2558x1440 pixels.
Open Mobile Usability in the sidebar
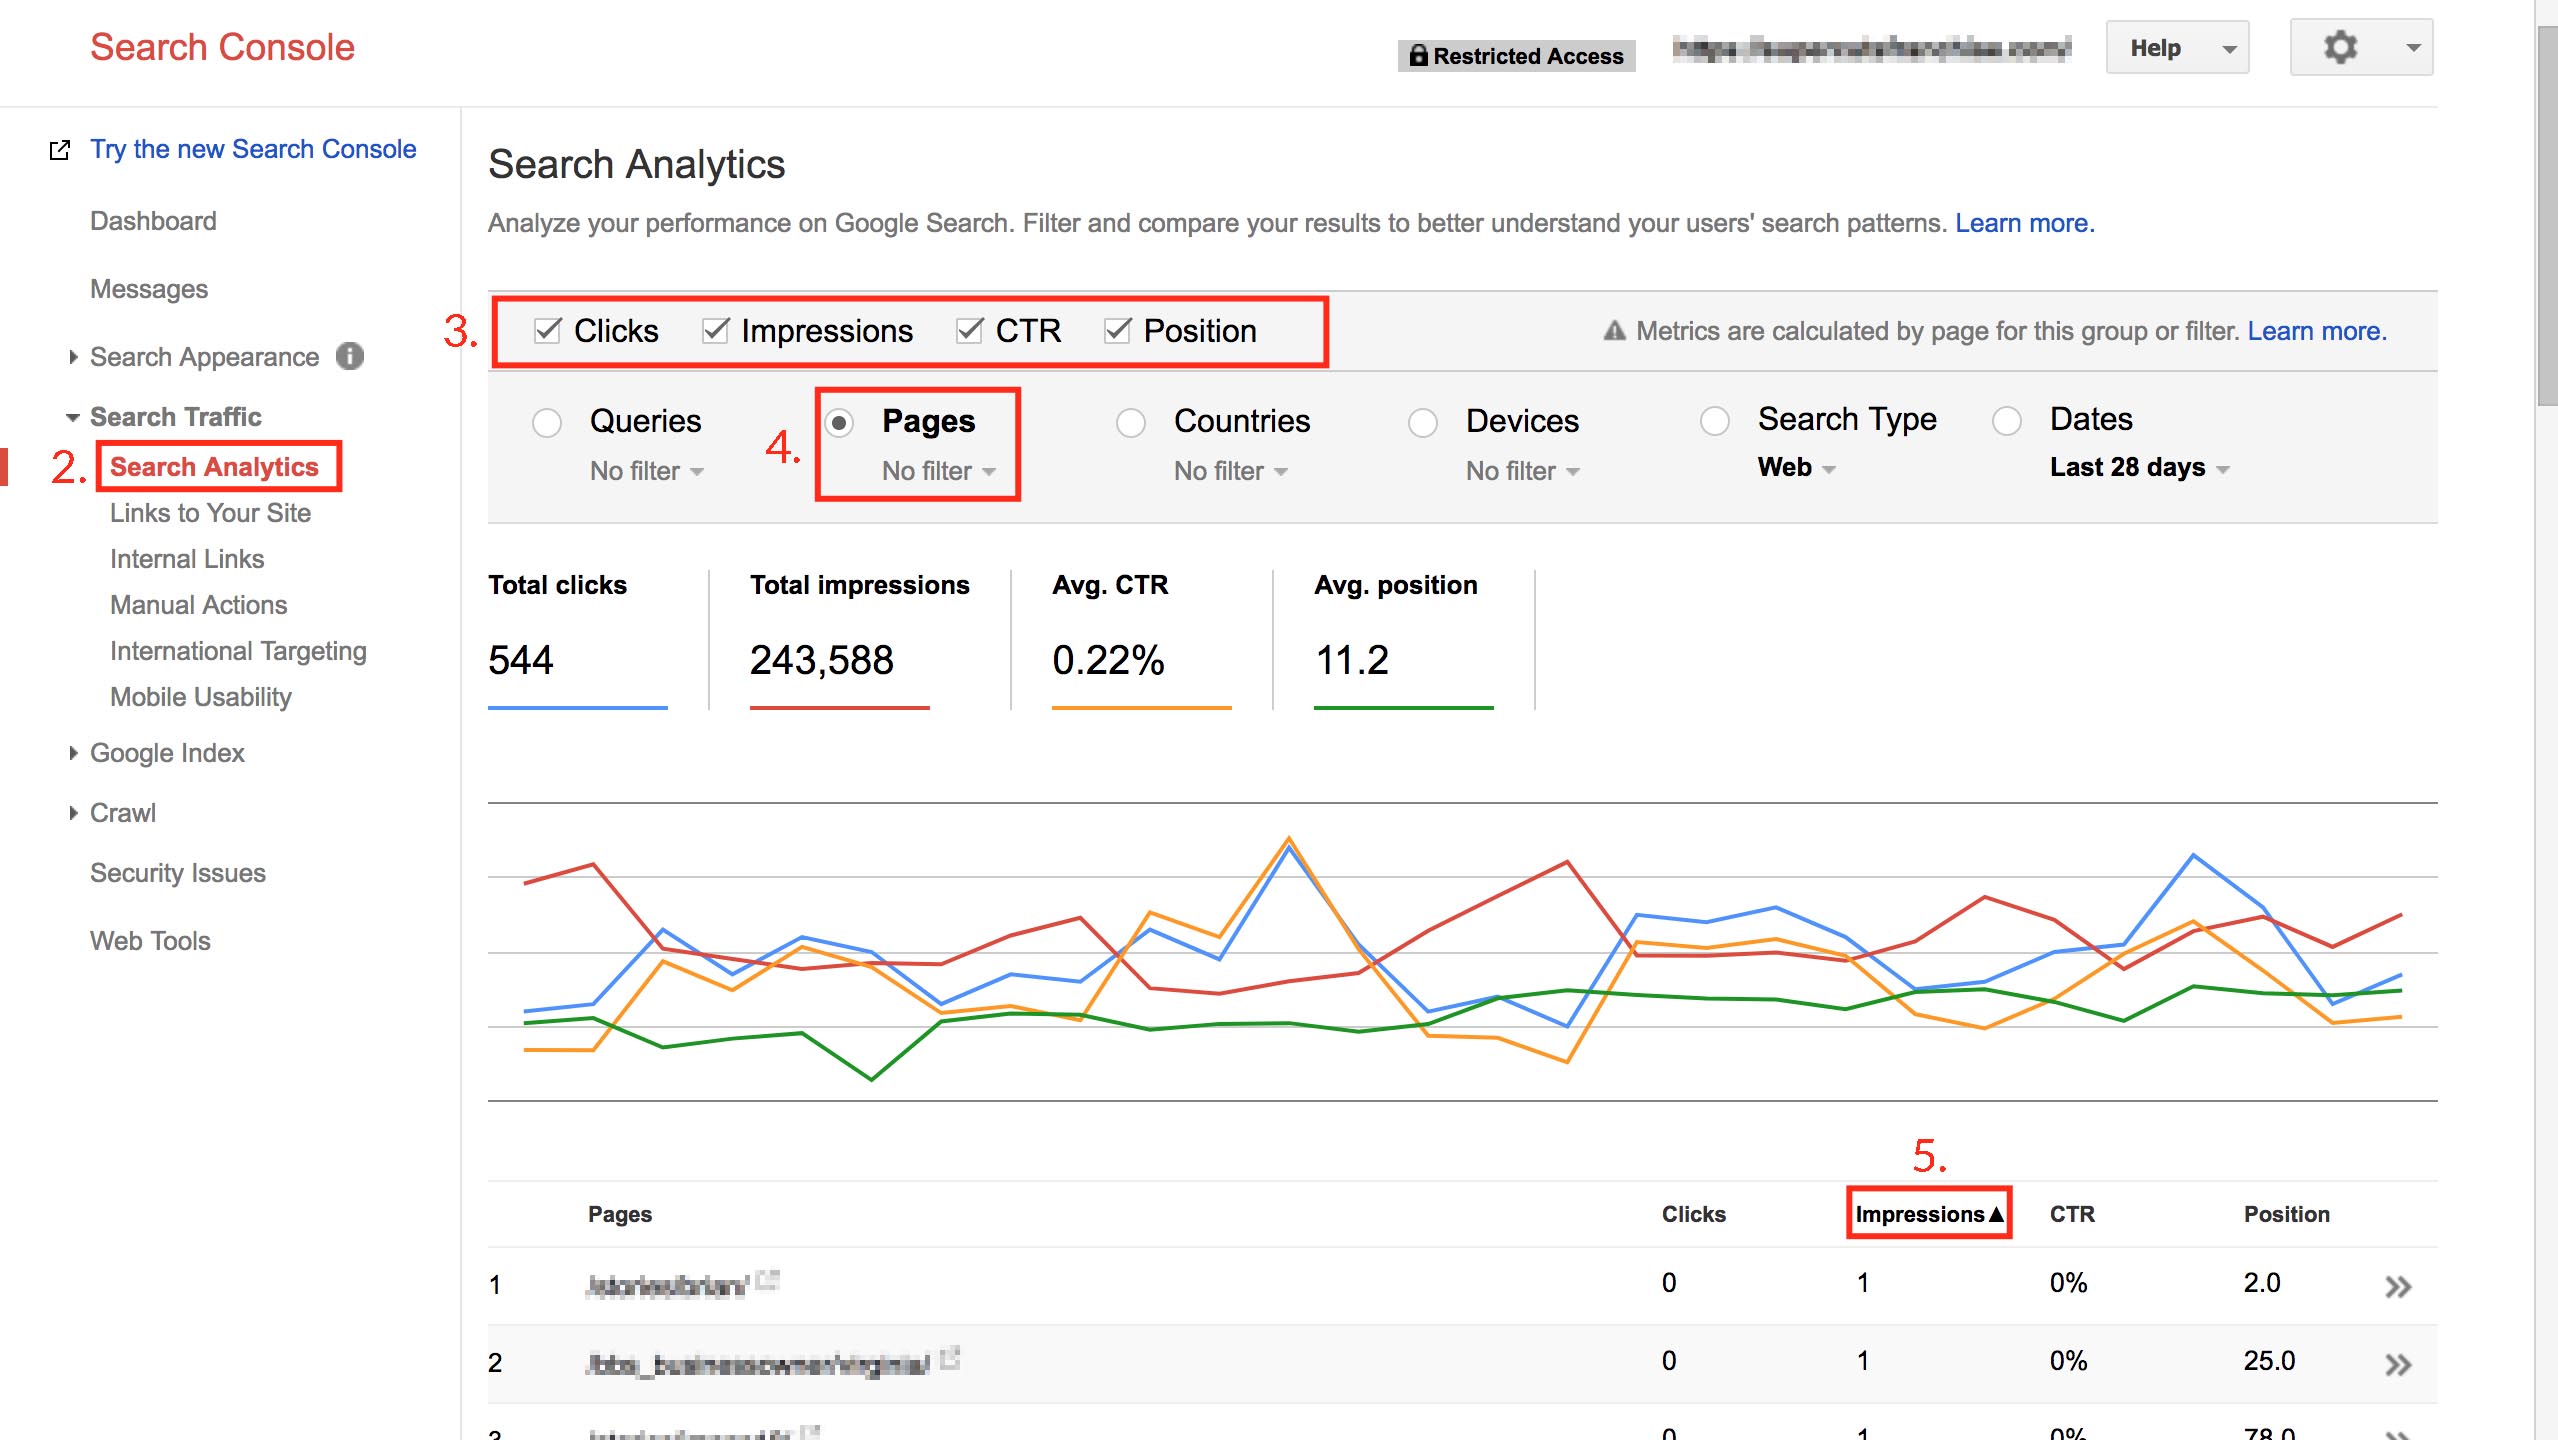click(x=201, y=697)
